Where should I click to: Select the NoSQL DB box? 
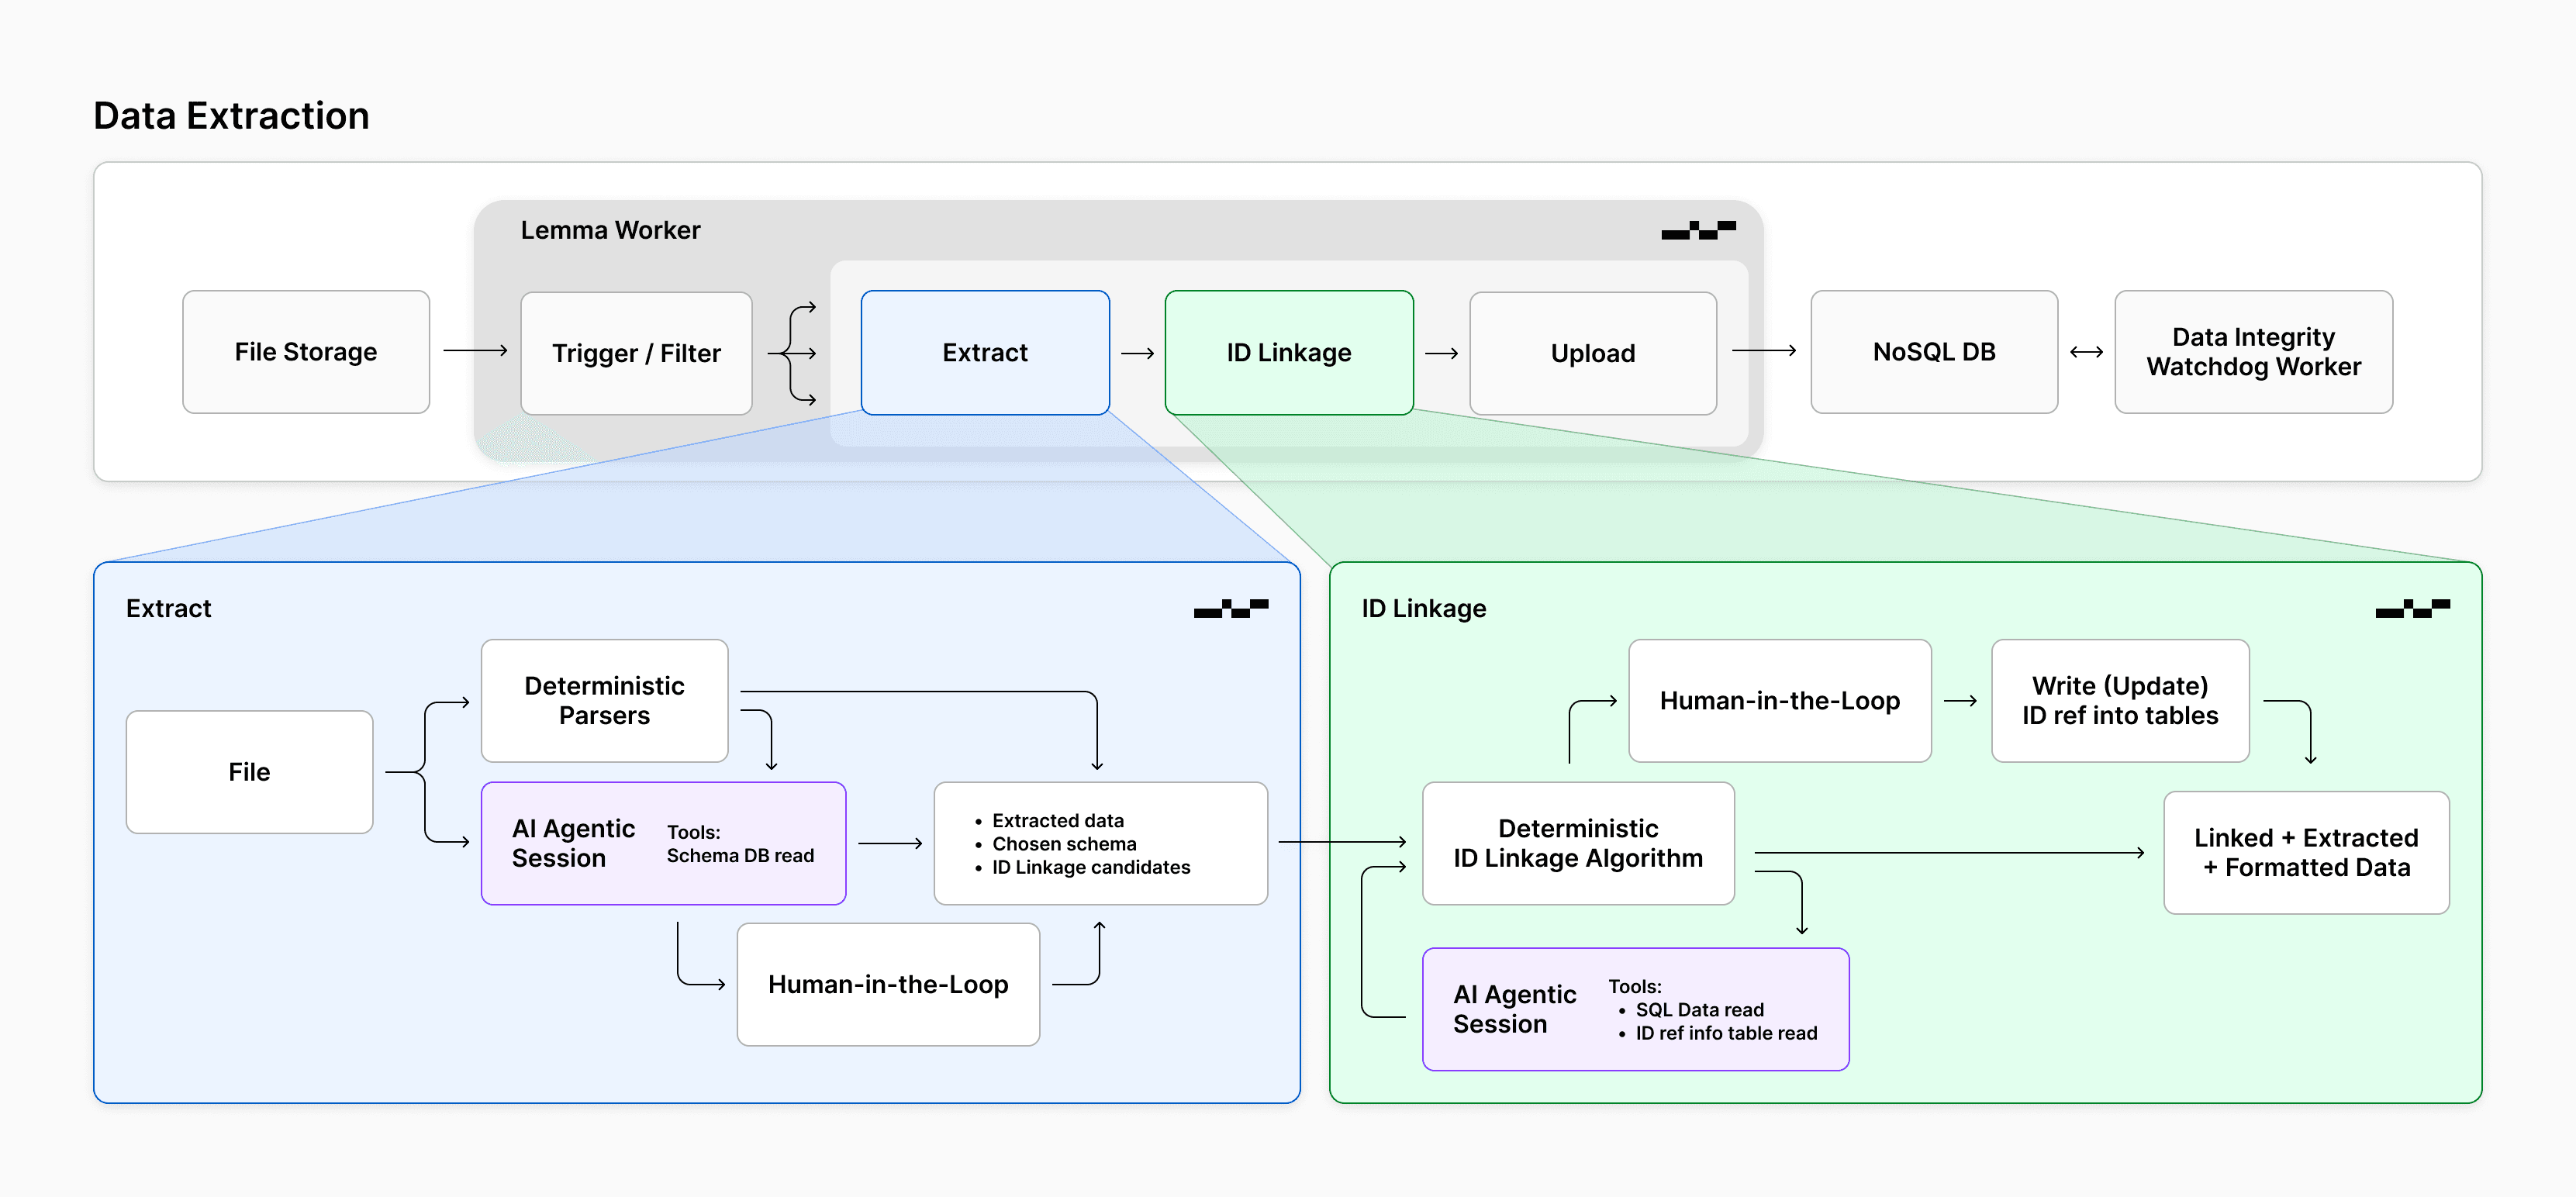pyautogui.click(x=1934, y=352)
